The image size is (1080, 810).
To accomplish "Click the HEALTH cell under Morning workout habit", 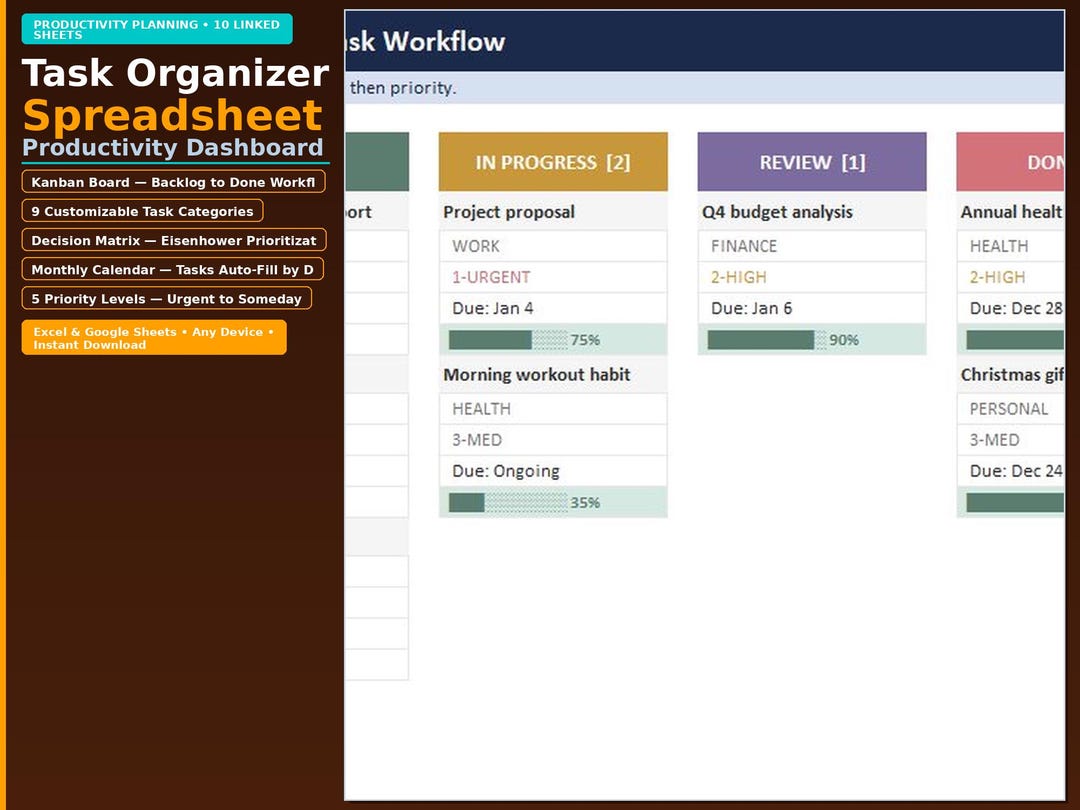I will pyautogui.click(x=553, y=408).
